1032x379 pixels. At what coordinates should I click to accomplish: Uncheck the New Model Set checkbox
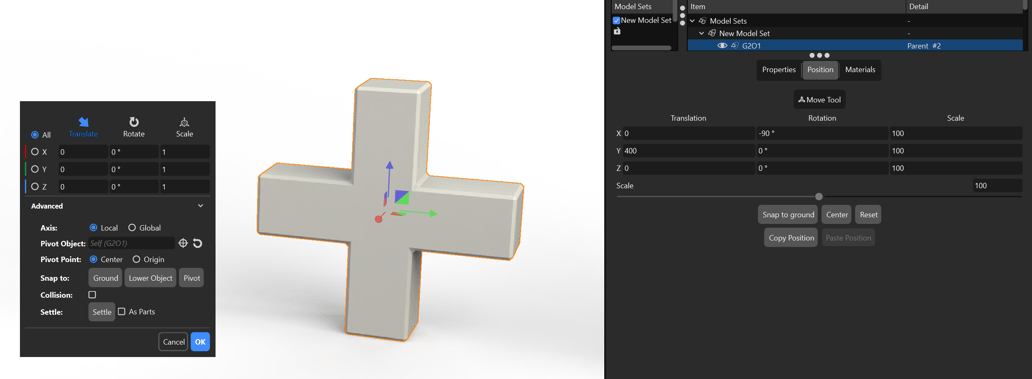pos(617,20)
